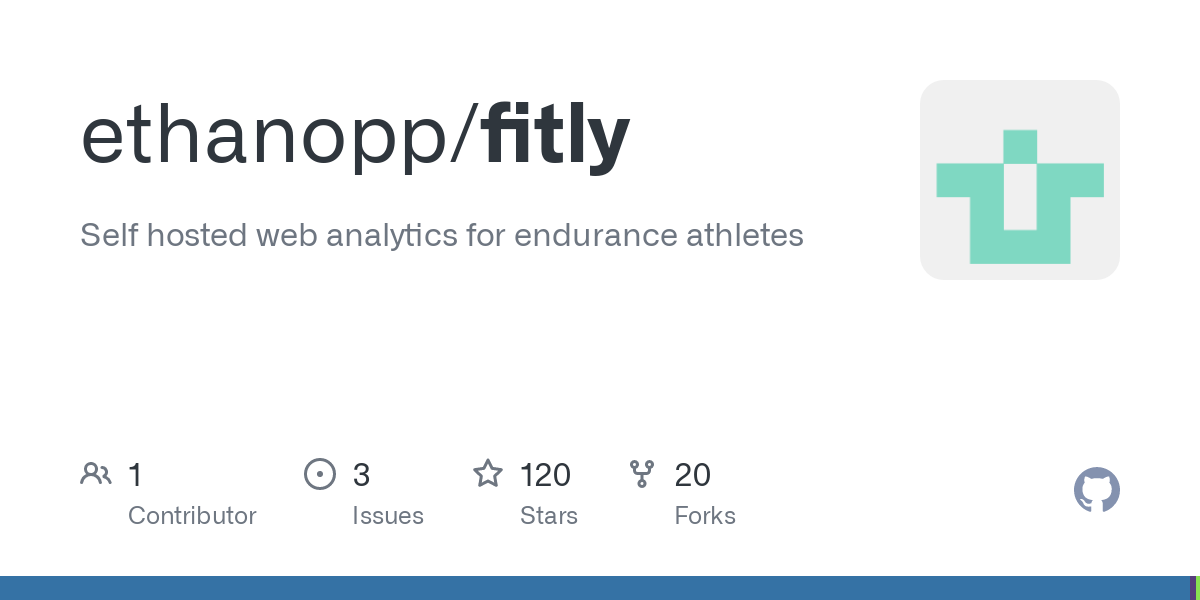
Task: Click the green language segment at bar end
Action: (x=1197, y=588)
